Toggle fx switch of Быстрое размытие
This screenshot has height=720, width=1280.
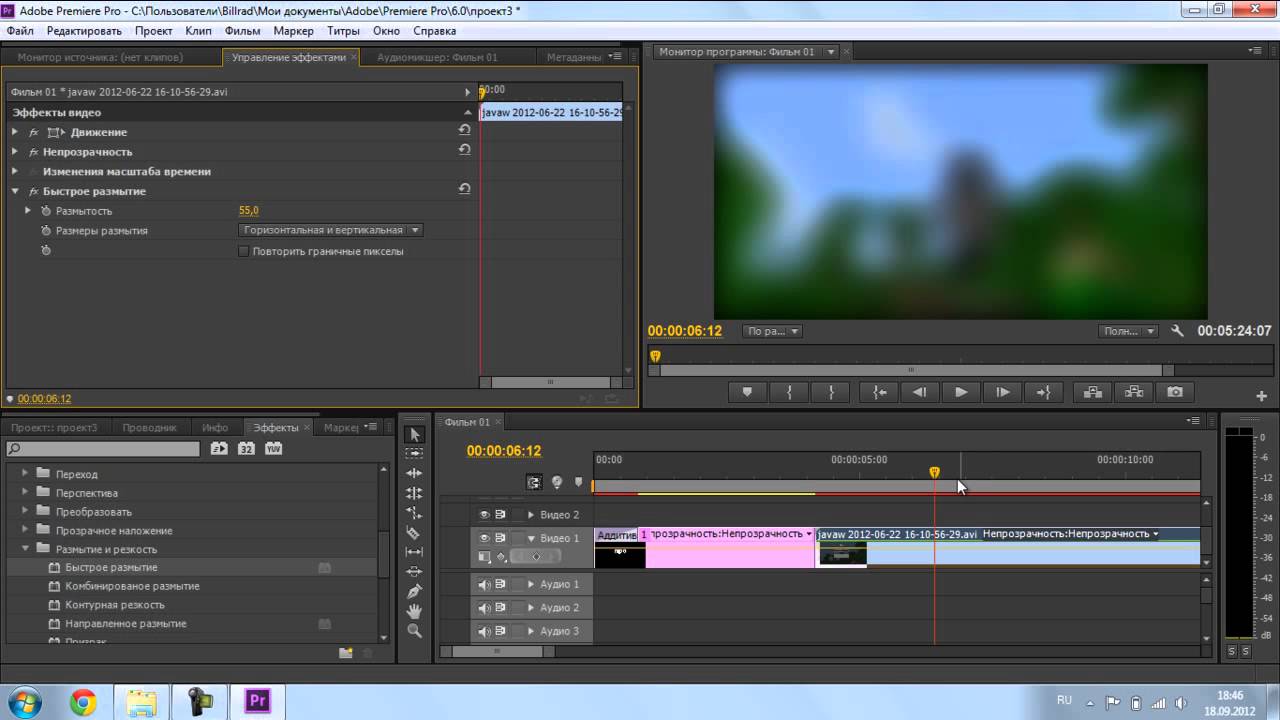point(33,191)
